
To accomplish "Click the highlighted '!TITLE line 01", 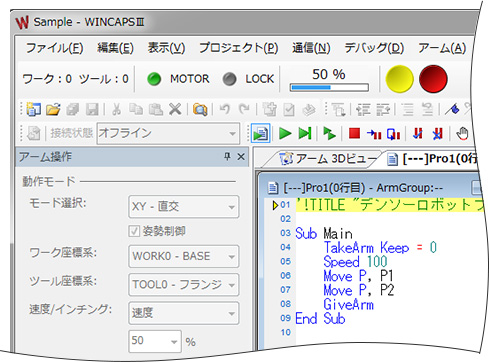I will [x=389, y=205].
